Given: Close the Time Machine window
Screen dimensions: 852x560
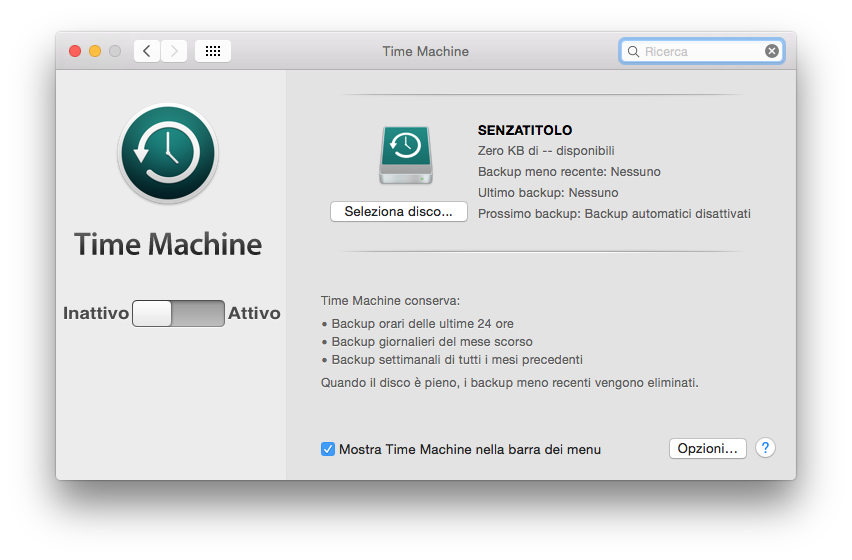Looking at the screenshot, I should (75, 51).
